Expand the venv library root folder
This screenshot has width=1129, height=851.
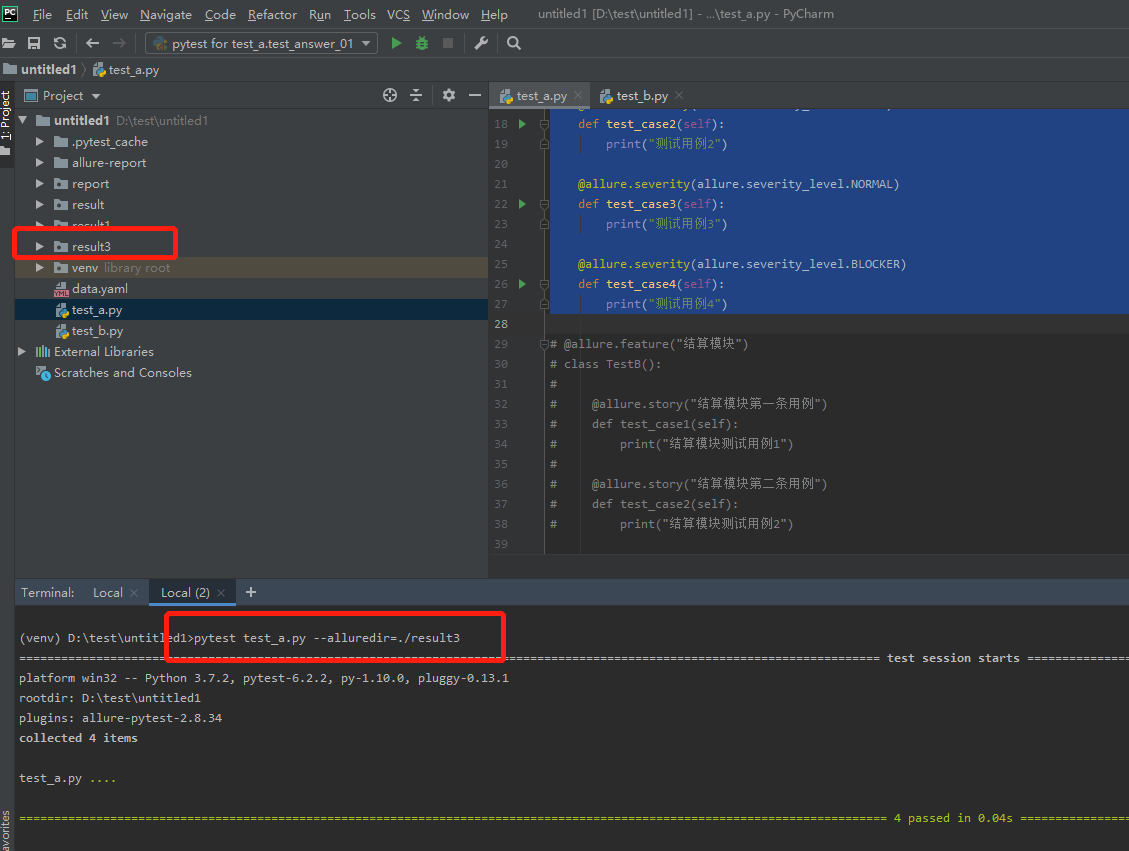click(x=40, y=268)
